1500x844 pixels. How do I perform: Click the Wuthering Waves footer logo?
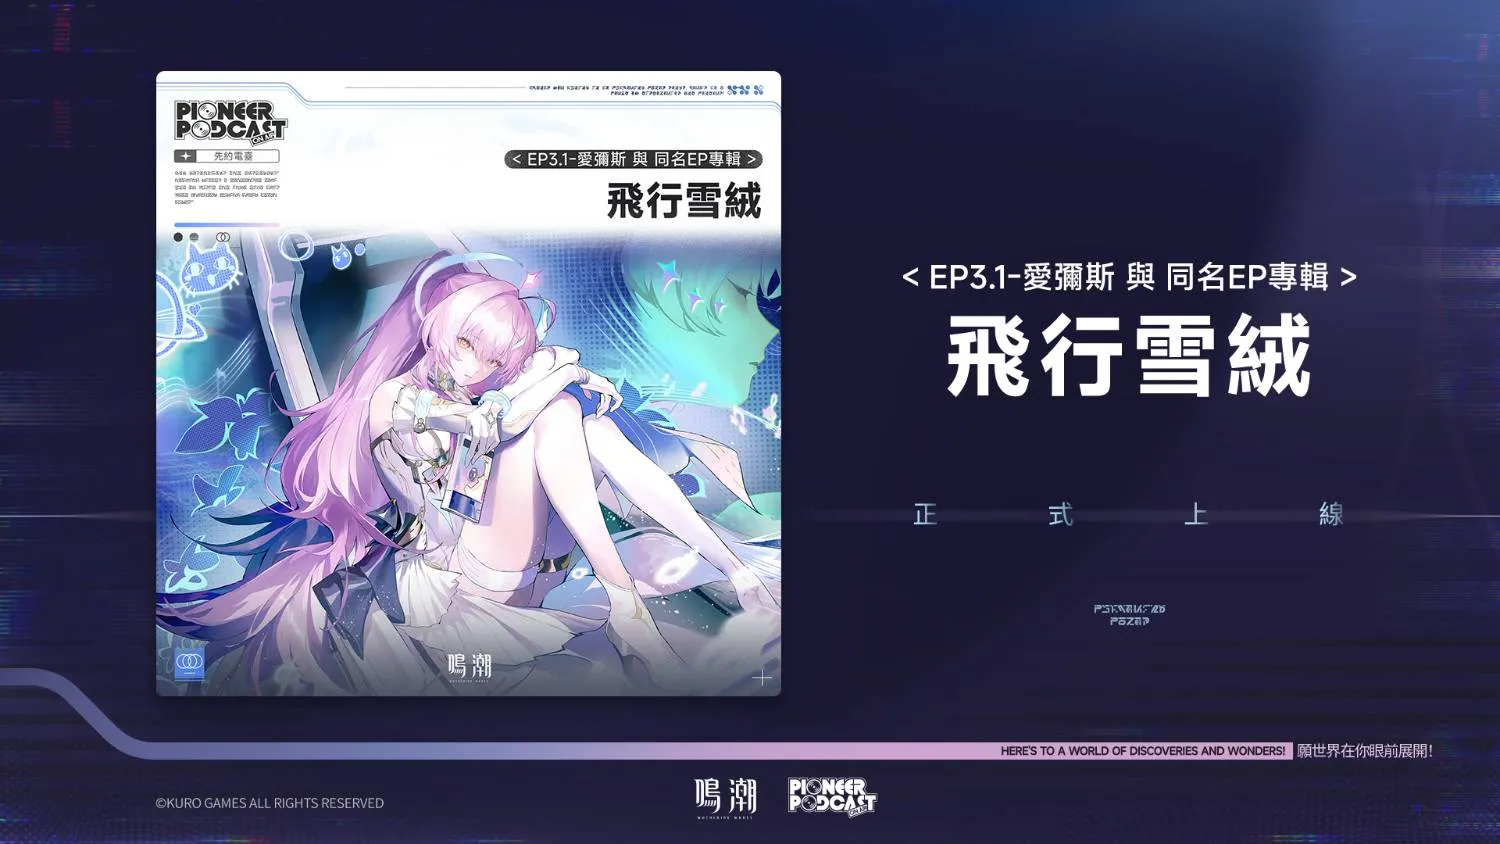(x=726, y=797)
